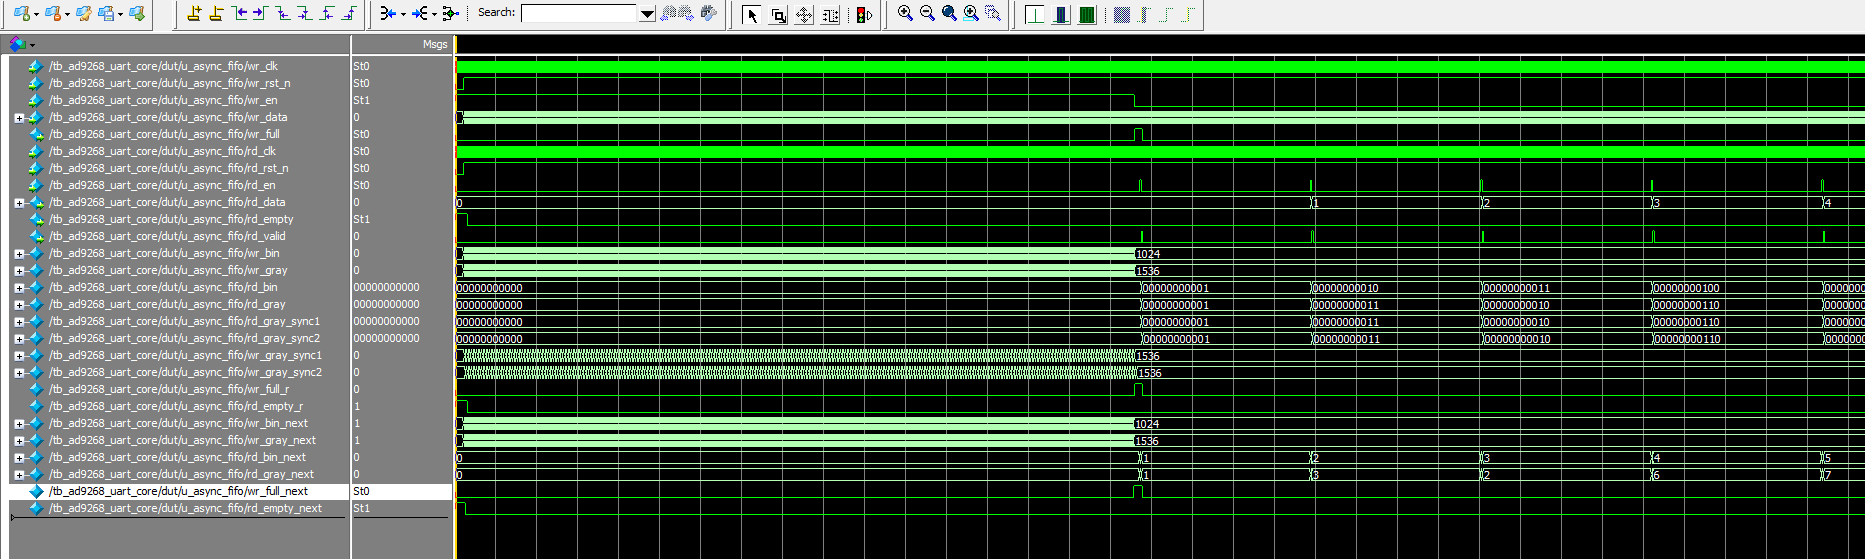The width and height of the screenshot is (1865, 559).
Task: Click the Trace Readers icon
Action: pos(420,13)
